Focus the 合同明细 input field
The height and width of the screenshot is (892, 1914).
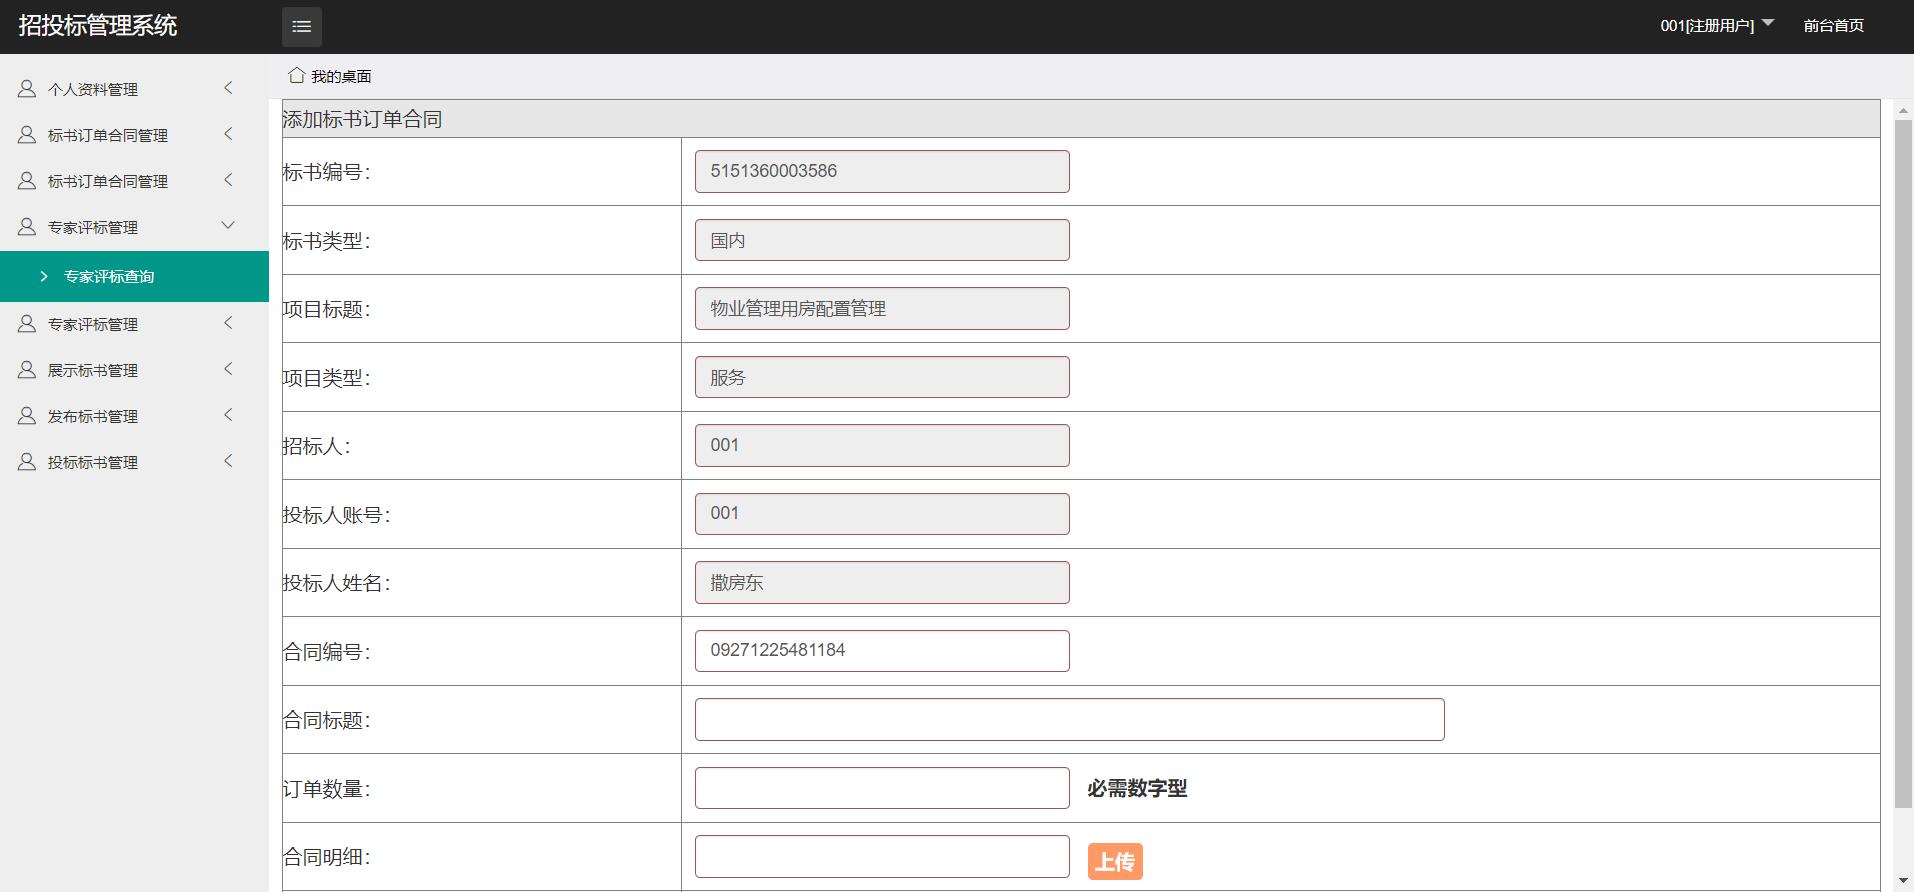pos(882,857)
